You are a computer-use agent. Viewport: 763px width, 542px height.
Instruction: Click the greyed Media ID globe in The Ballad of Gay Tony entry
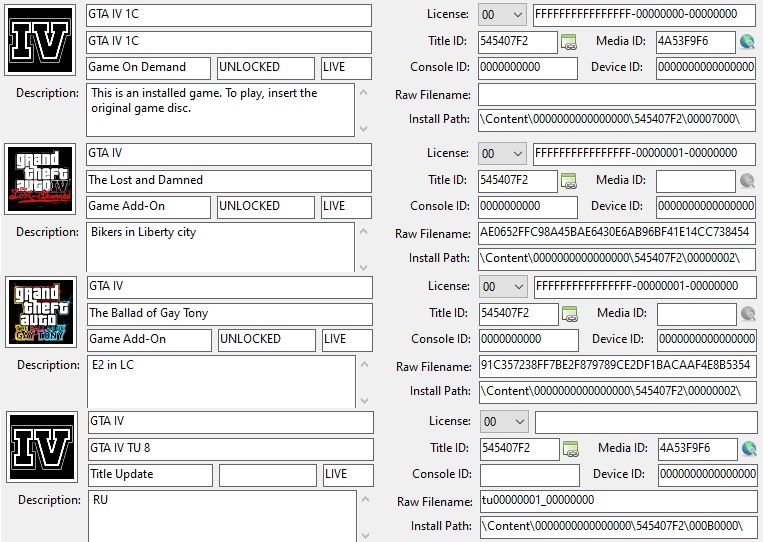coord(748,314)
